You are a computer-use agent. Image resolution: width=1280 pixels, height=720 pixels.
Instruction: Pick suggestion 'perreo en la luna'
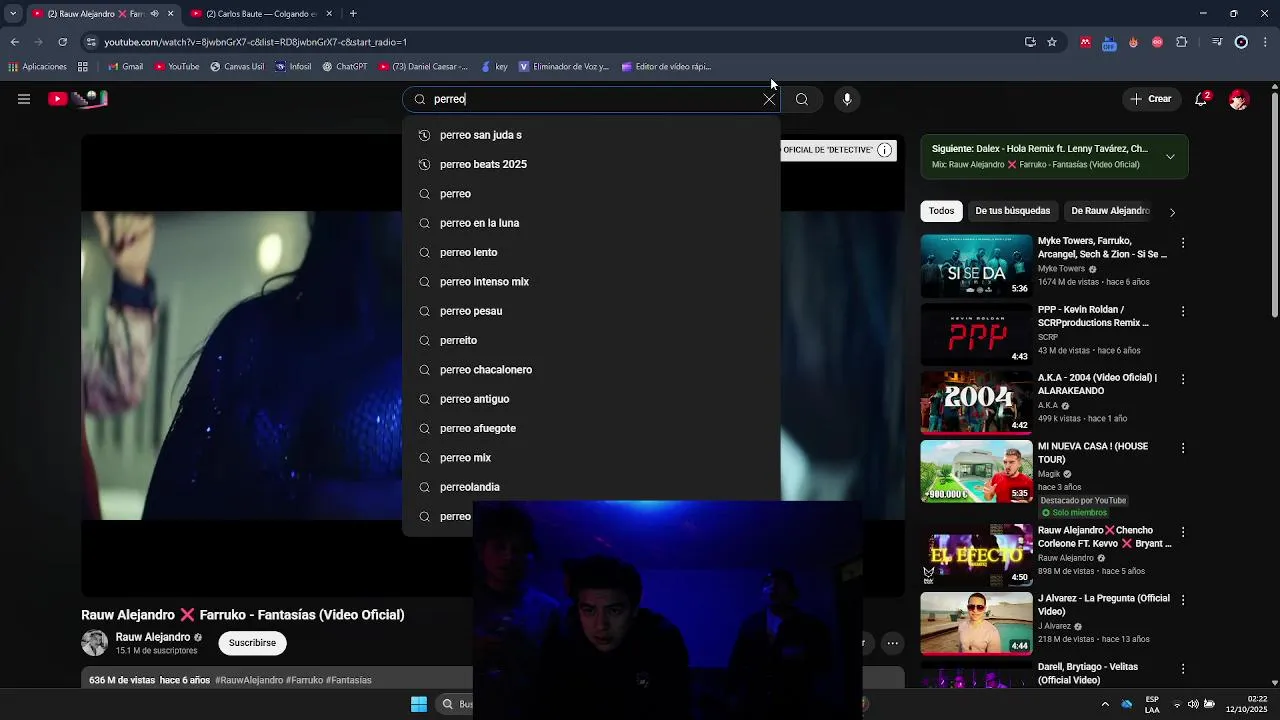click(591, 223)
